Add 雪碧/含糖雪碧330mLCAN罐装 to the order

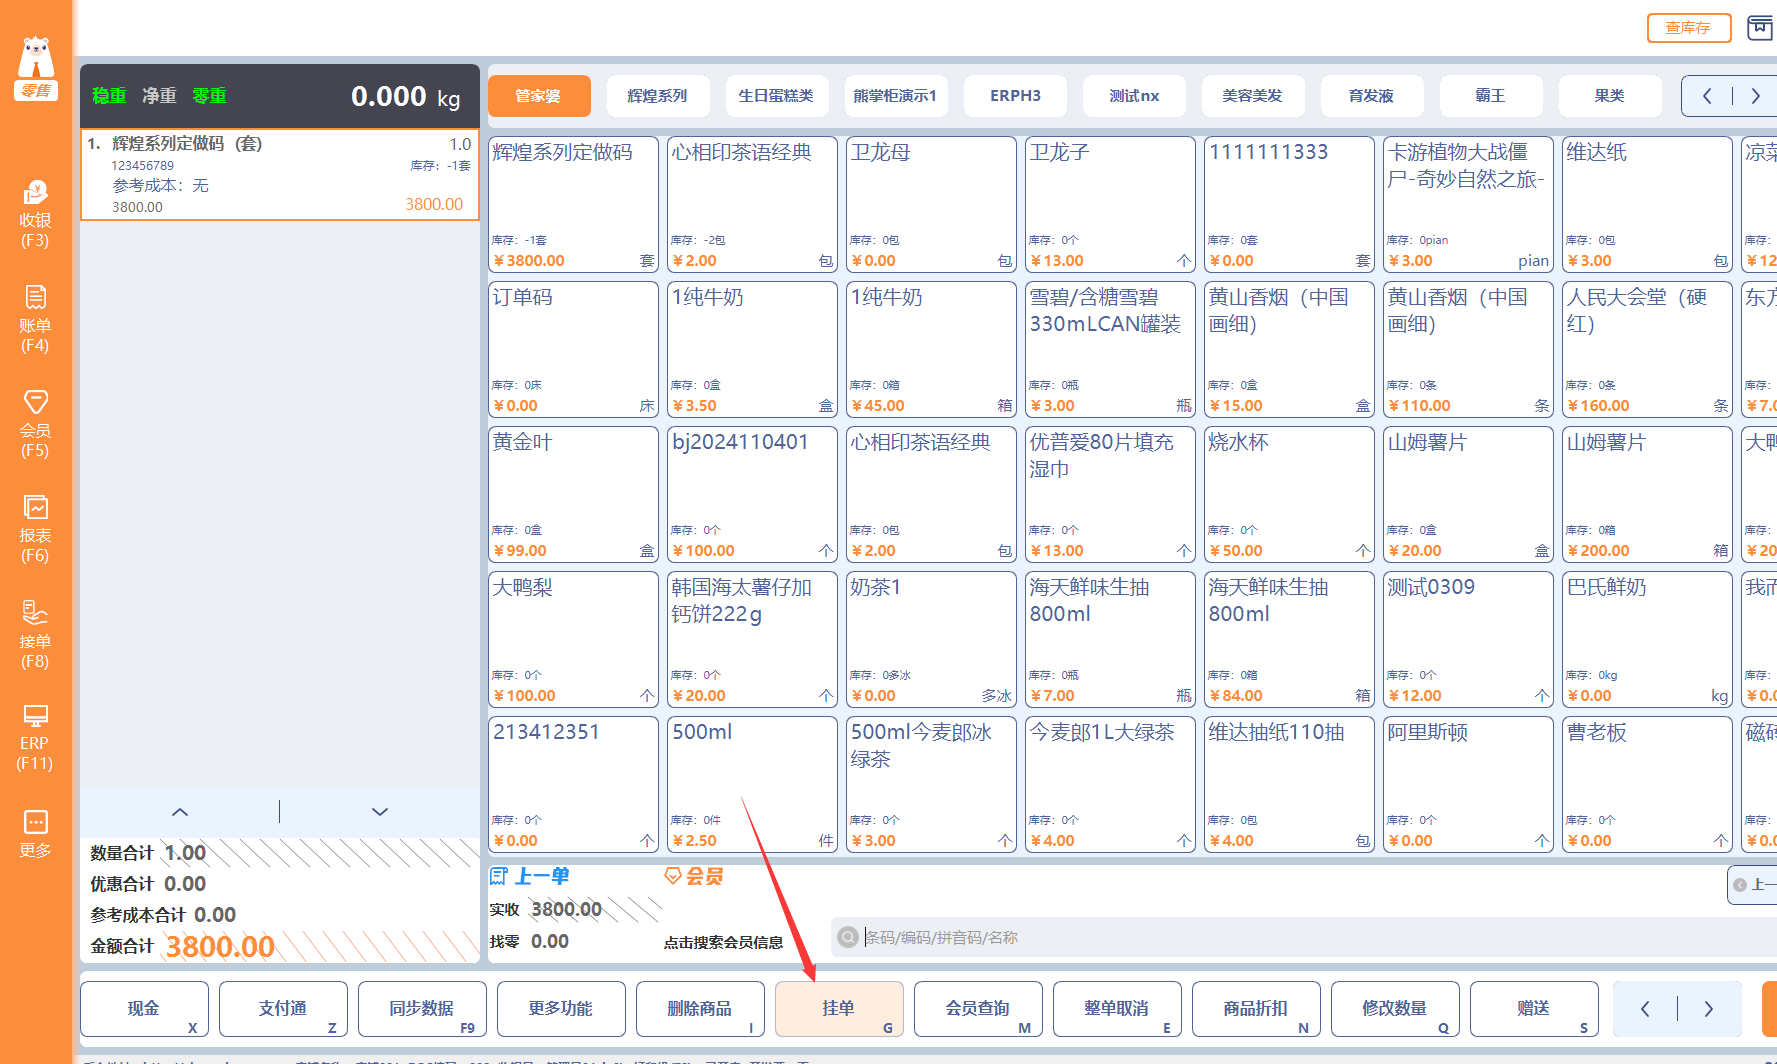pyautogui.click(x=1111, y=350)
